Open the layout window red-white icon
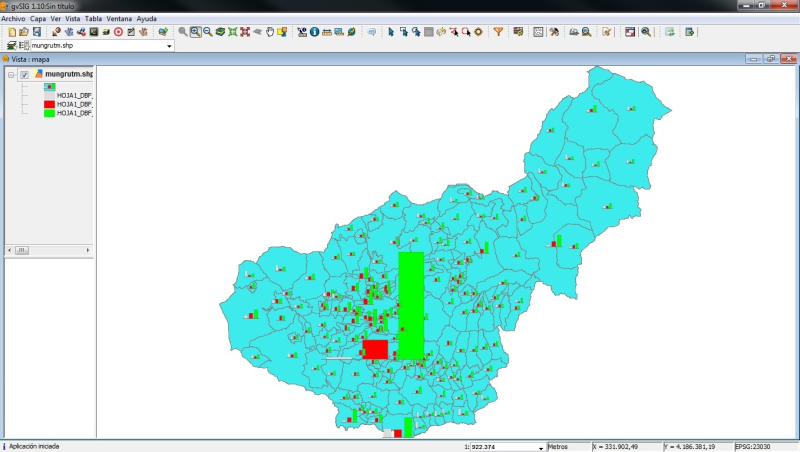Screen dimensions: 800x452 point(630,32)
